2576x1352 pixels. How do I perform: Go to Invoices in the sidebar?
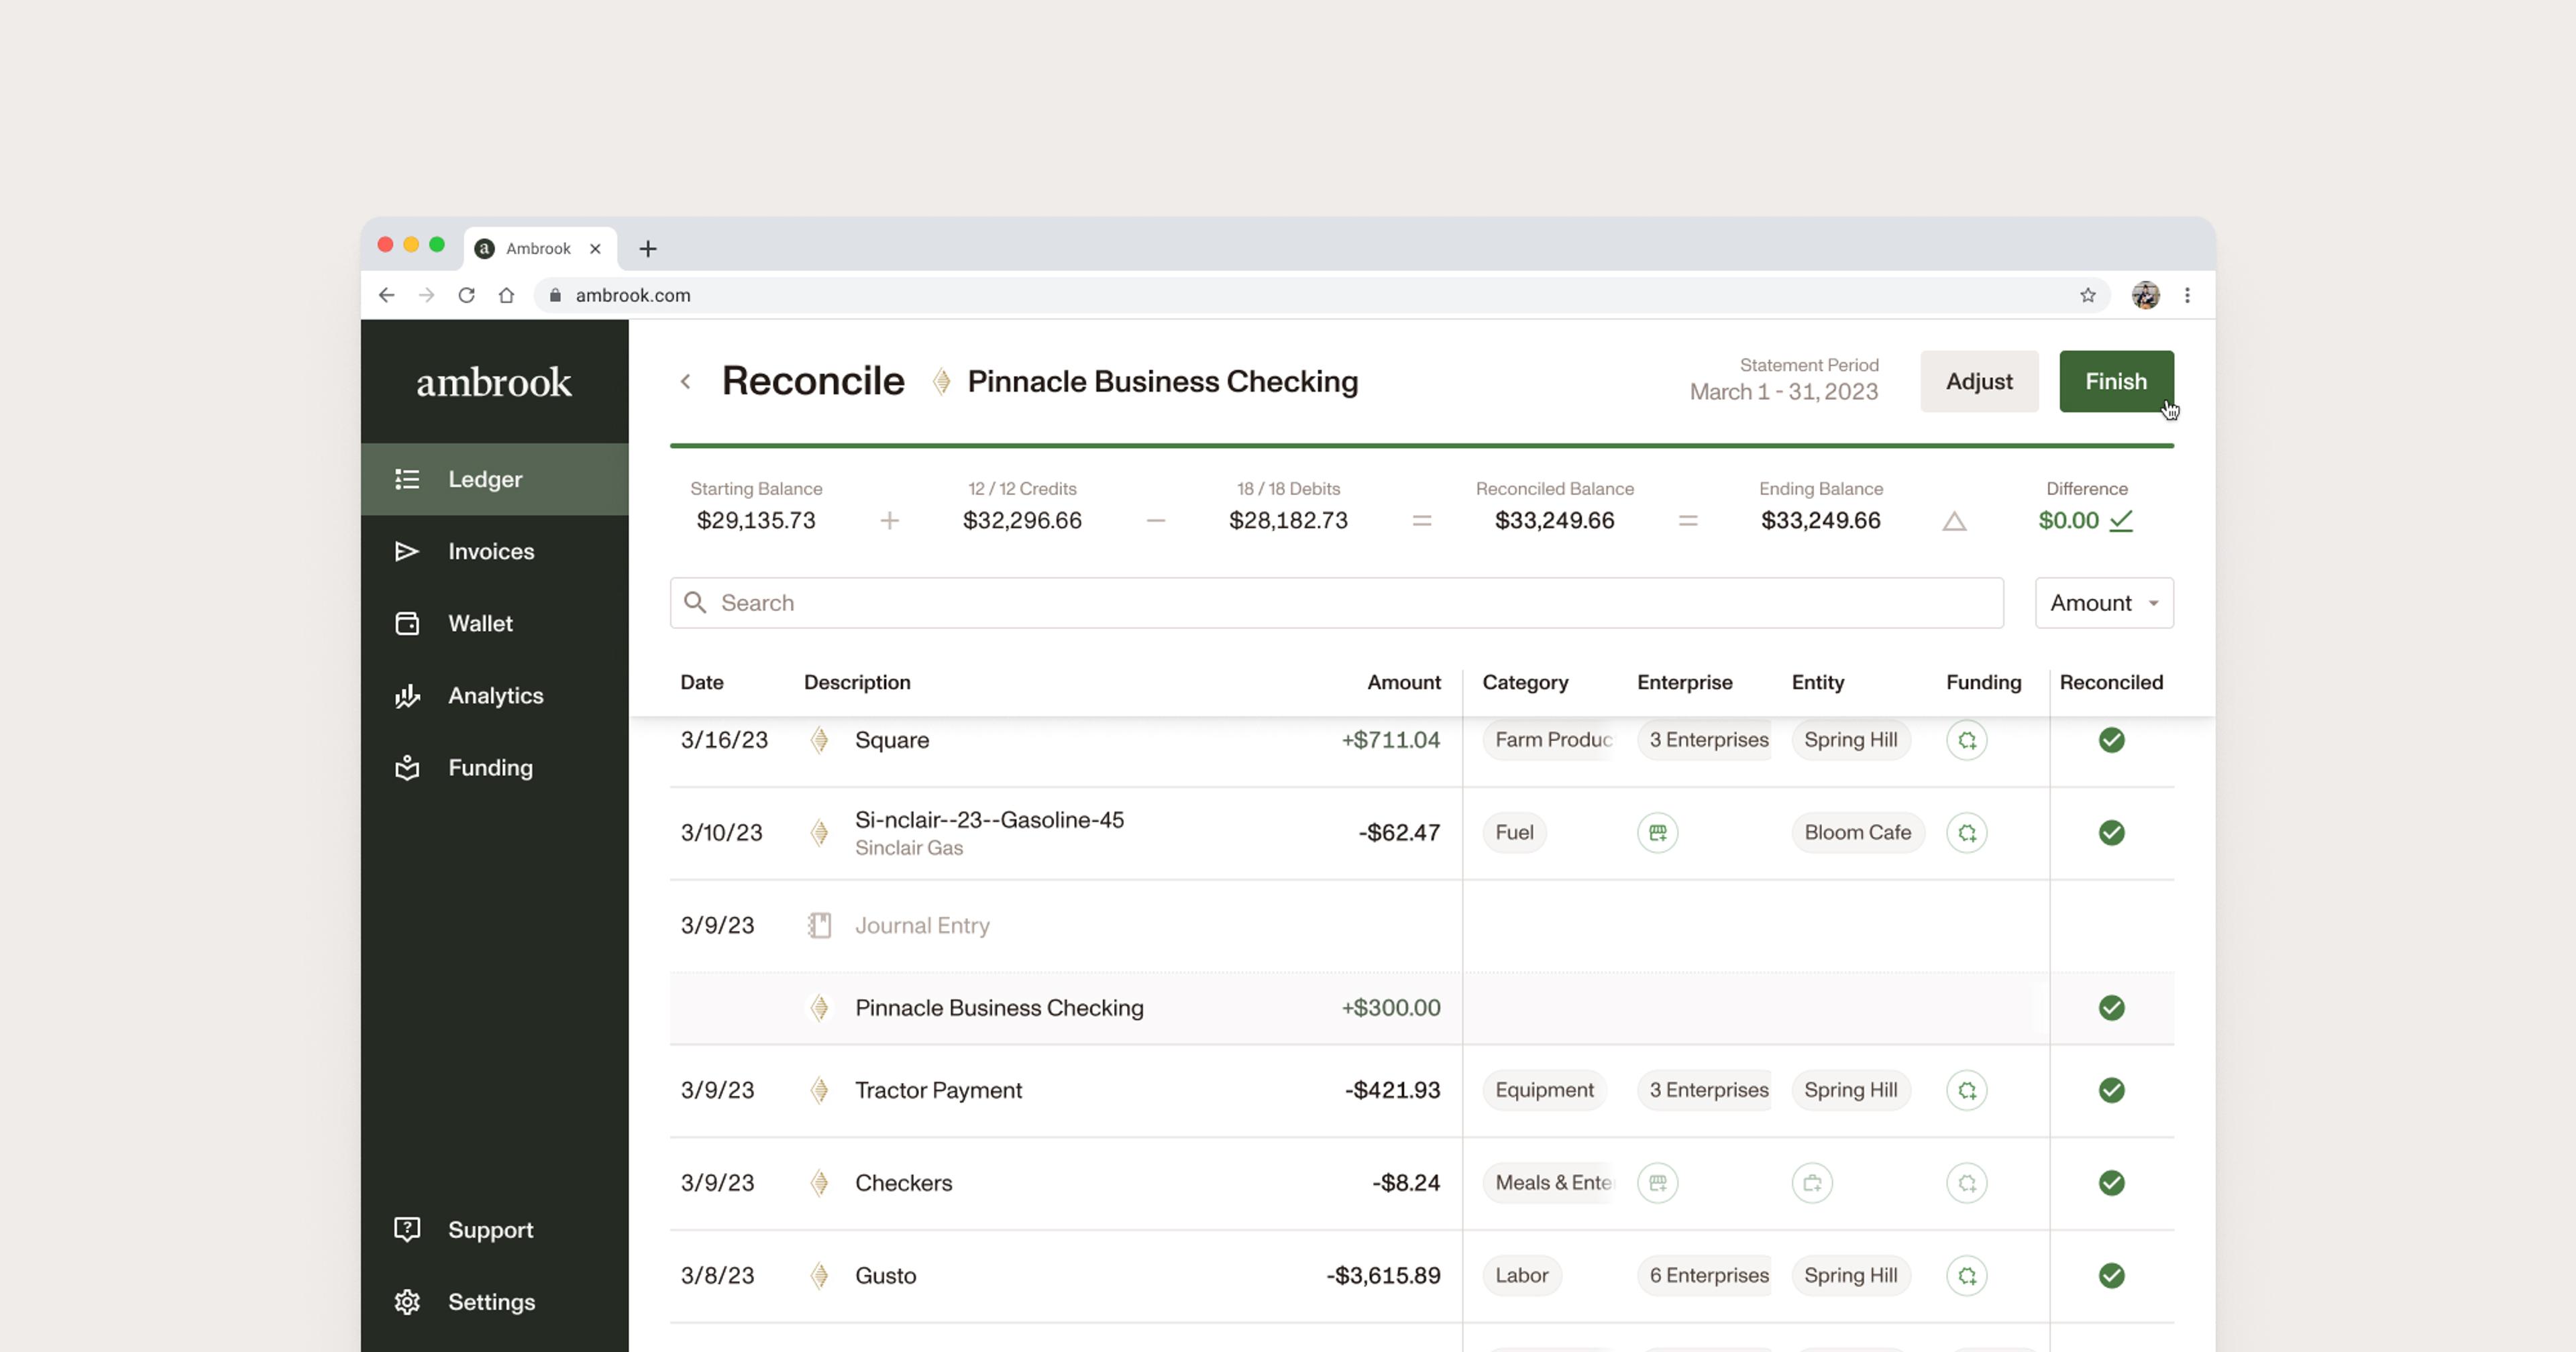(490, 551)
